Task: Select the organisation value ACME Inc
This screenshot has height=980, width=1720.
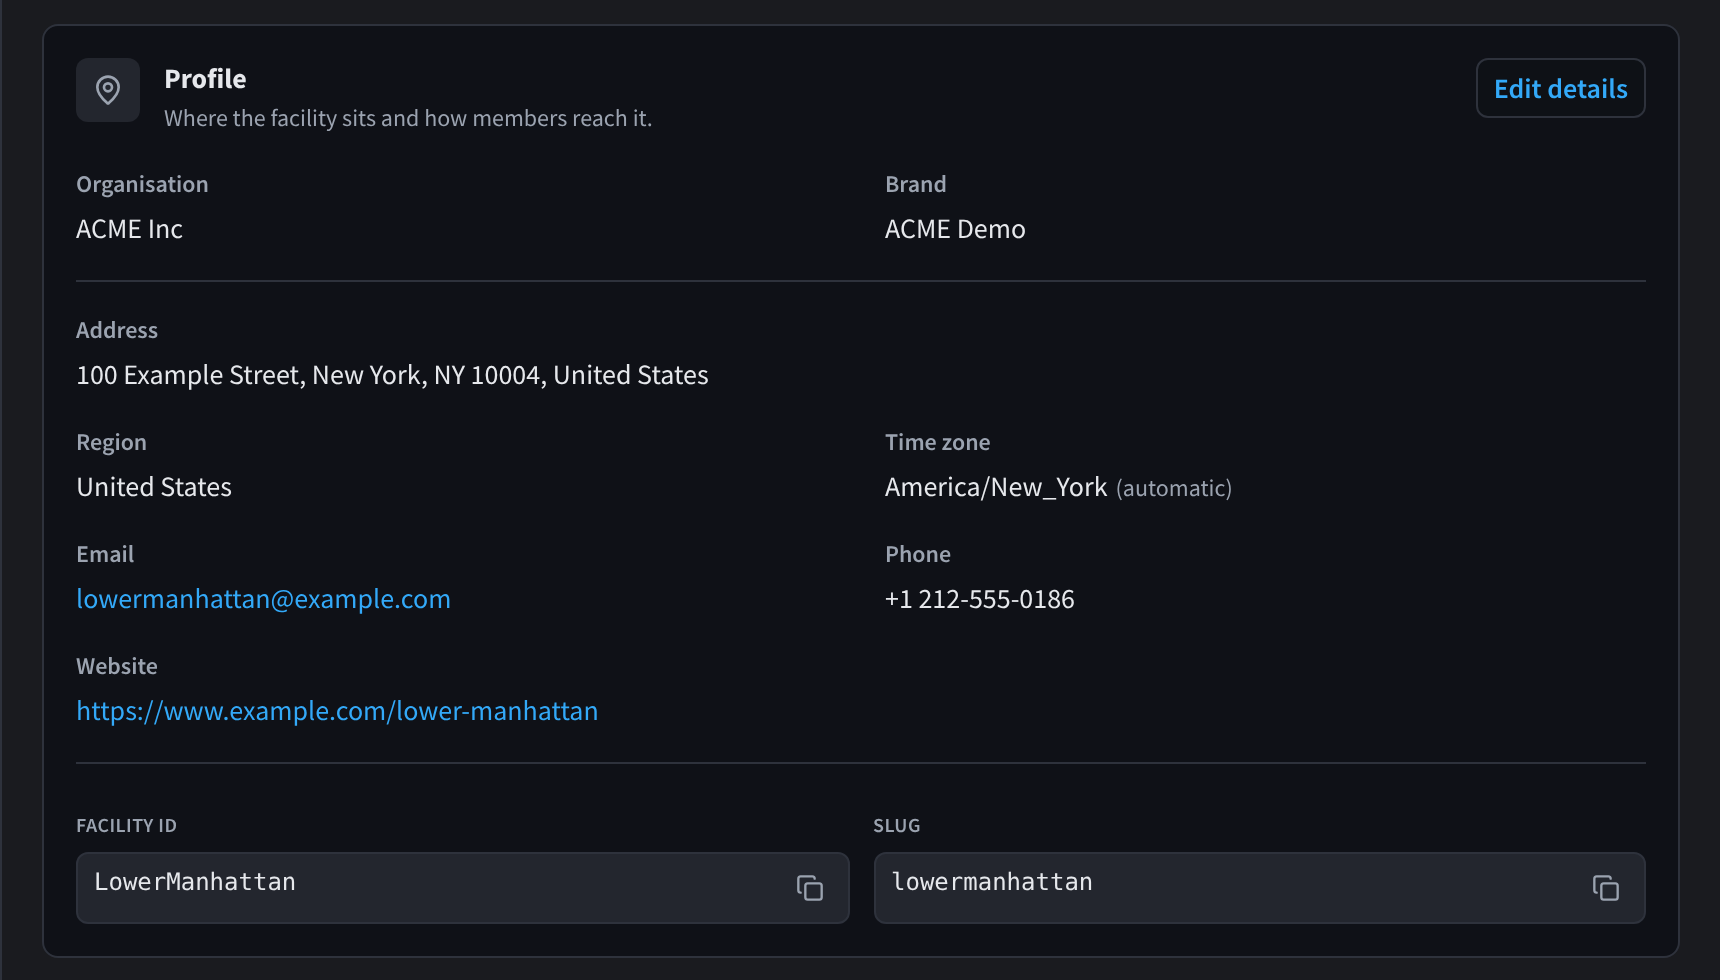Action: pos(130,229)
